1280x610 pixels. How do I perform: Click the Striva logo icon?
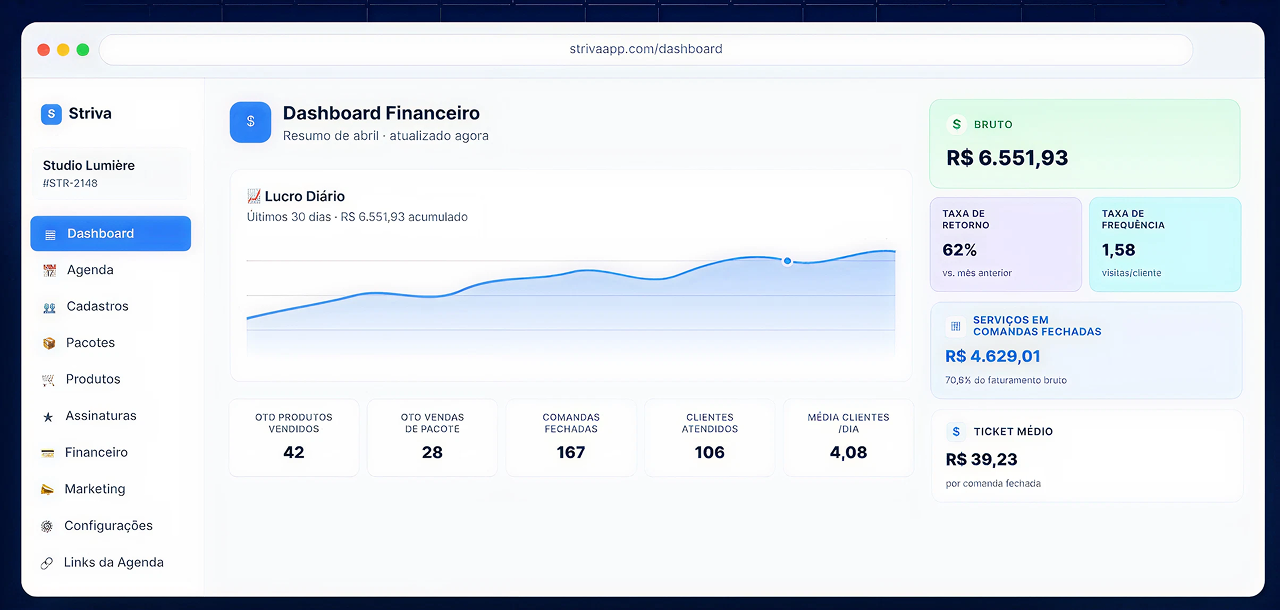[x=51, y=114]
